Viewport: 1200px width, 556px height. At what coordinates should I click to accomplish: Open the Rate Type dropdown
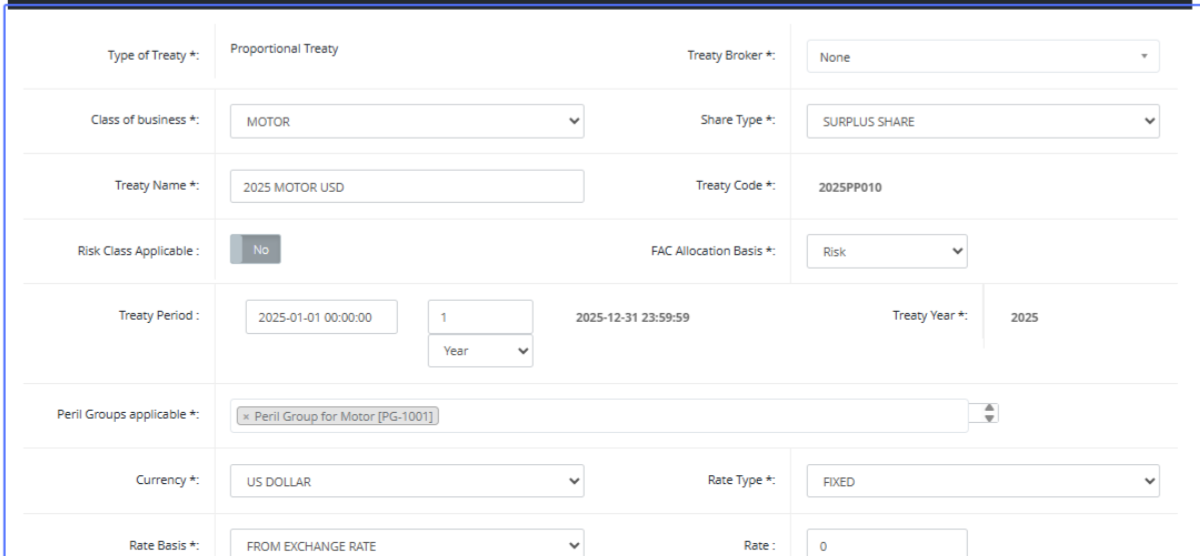click(x=982, y=481)
